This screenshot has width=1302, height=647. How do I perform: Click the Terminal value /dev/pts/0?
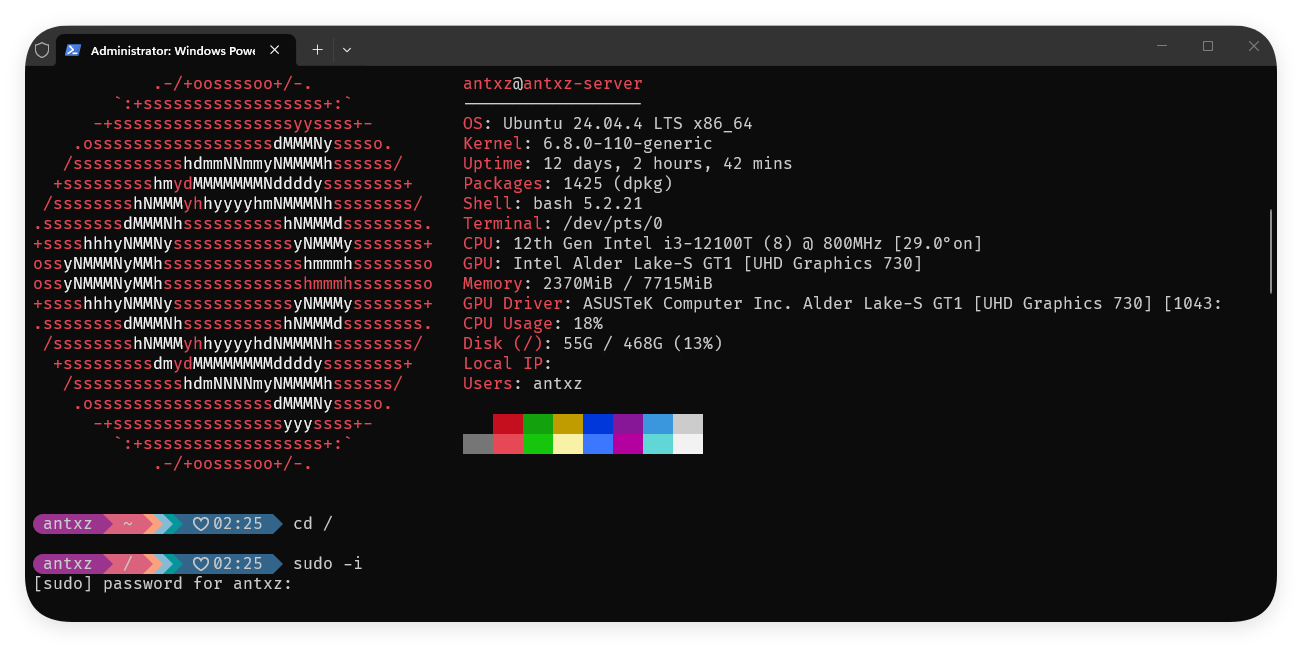tap(613, 224)
